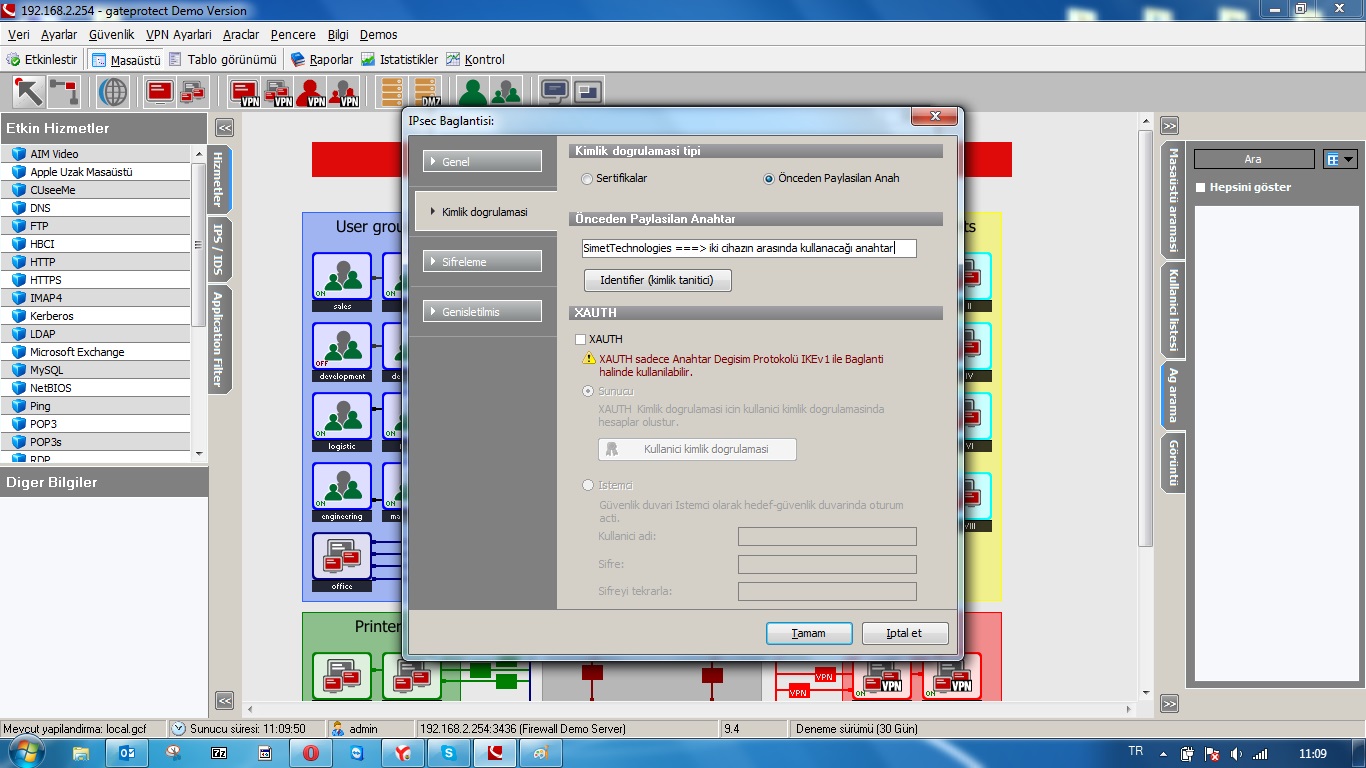Open Opera from the taskbar
Viewport: 1366px width, 768px height.
[310, 753]
